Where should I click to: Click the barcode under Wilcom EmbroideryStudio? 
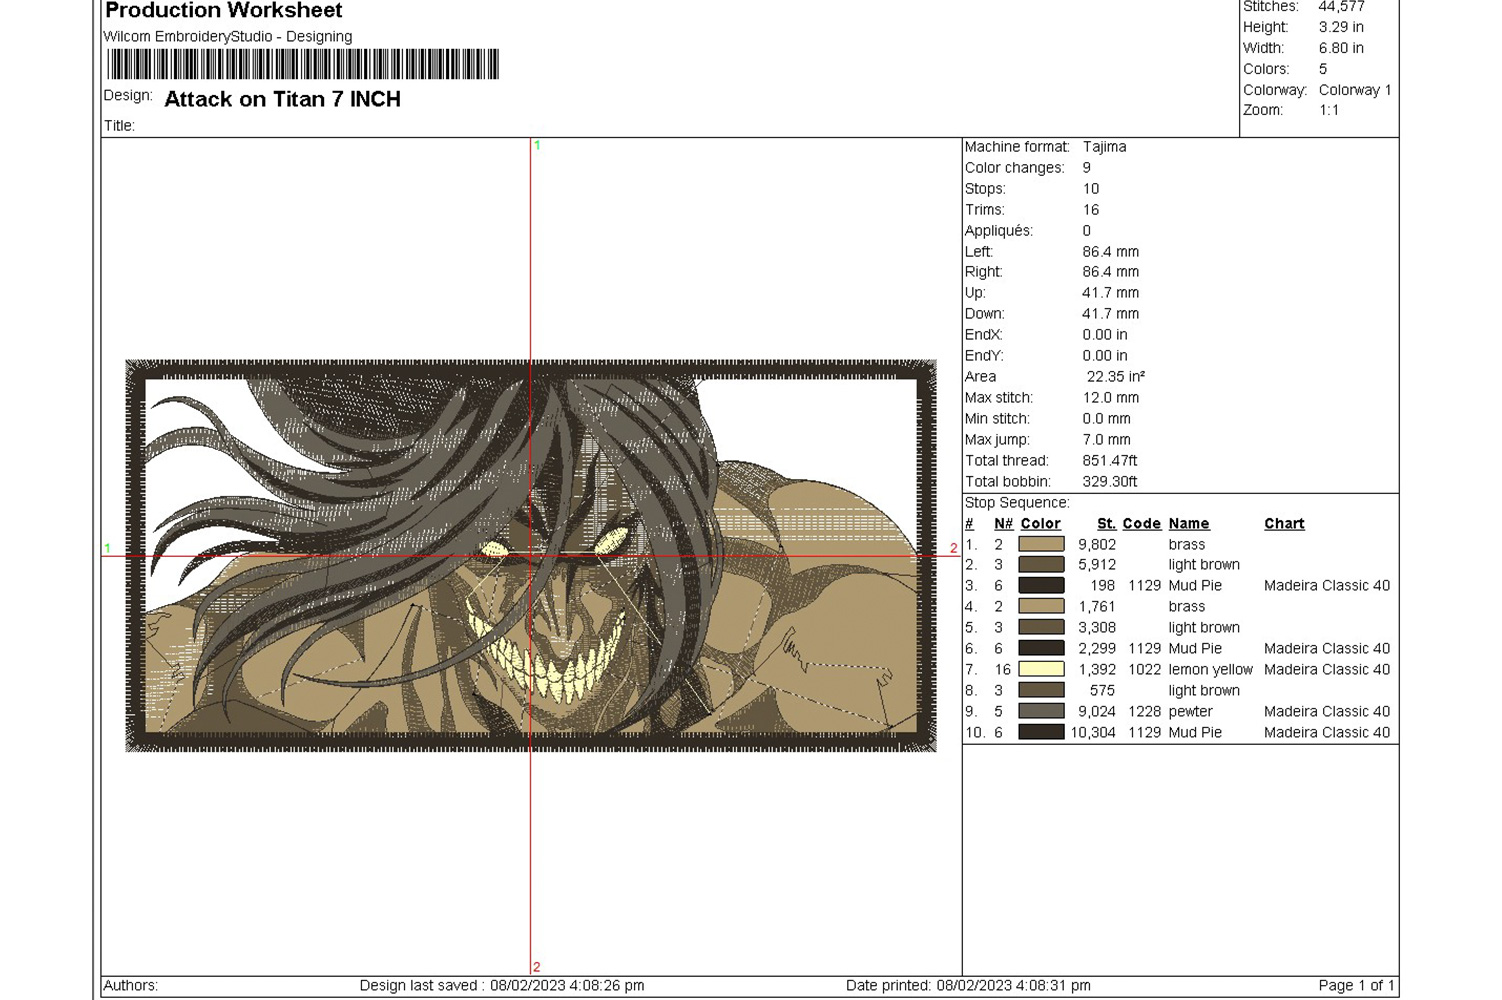303,64
